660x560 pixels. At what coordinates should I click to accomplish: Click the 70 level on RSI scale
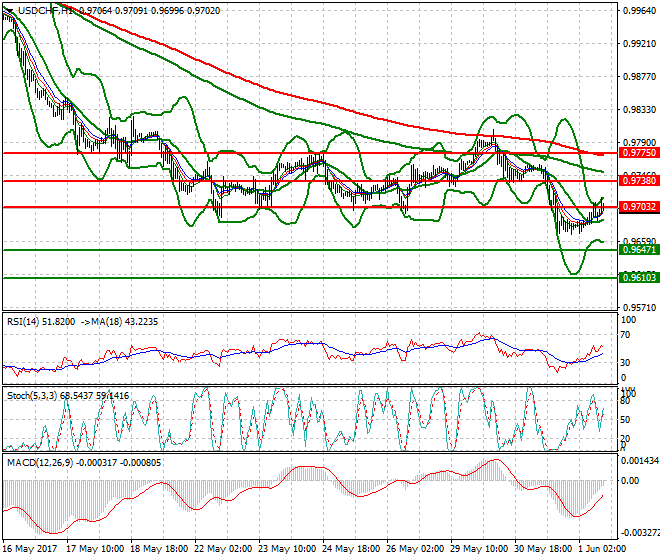627,340
